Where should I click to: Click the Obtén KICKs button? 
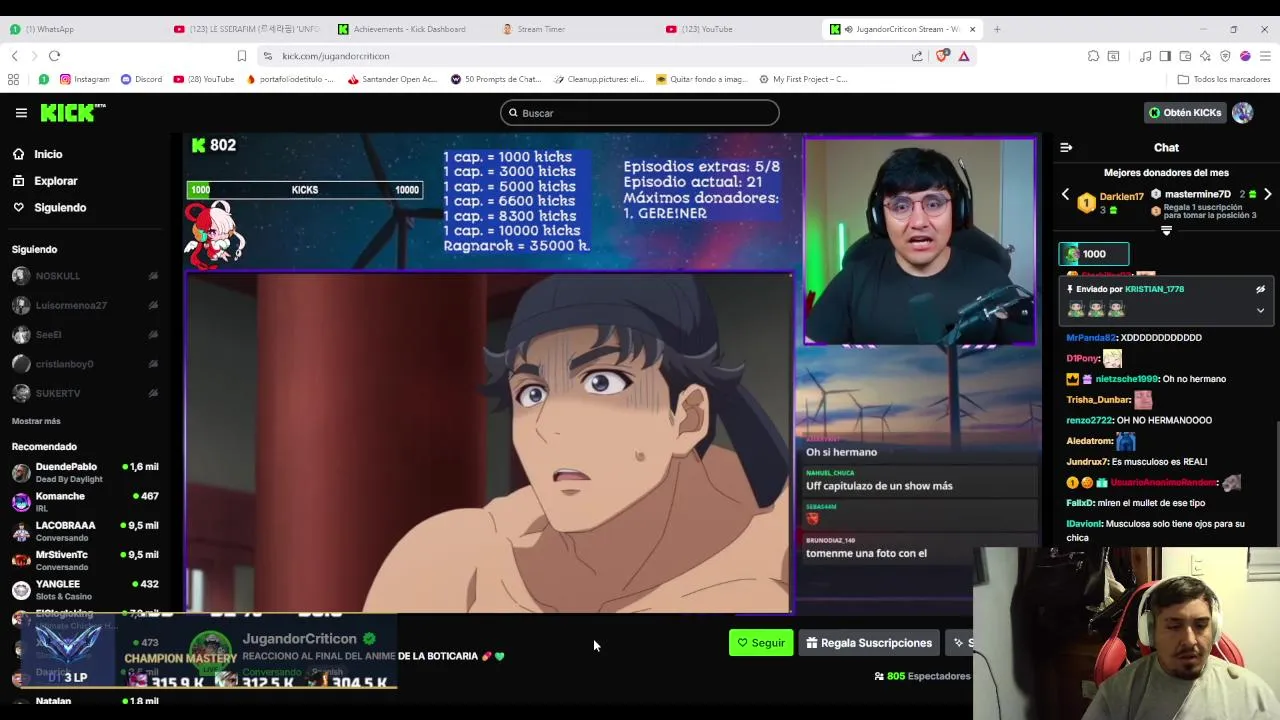pos(1185,113)
